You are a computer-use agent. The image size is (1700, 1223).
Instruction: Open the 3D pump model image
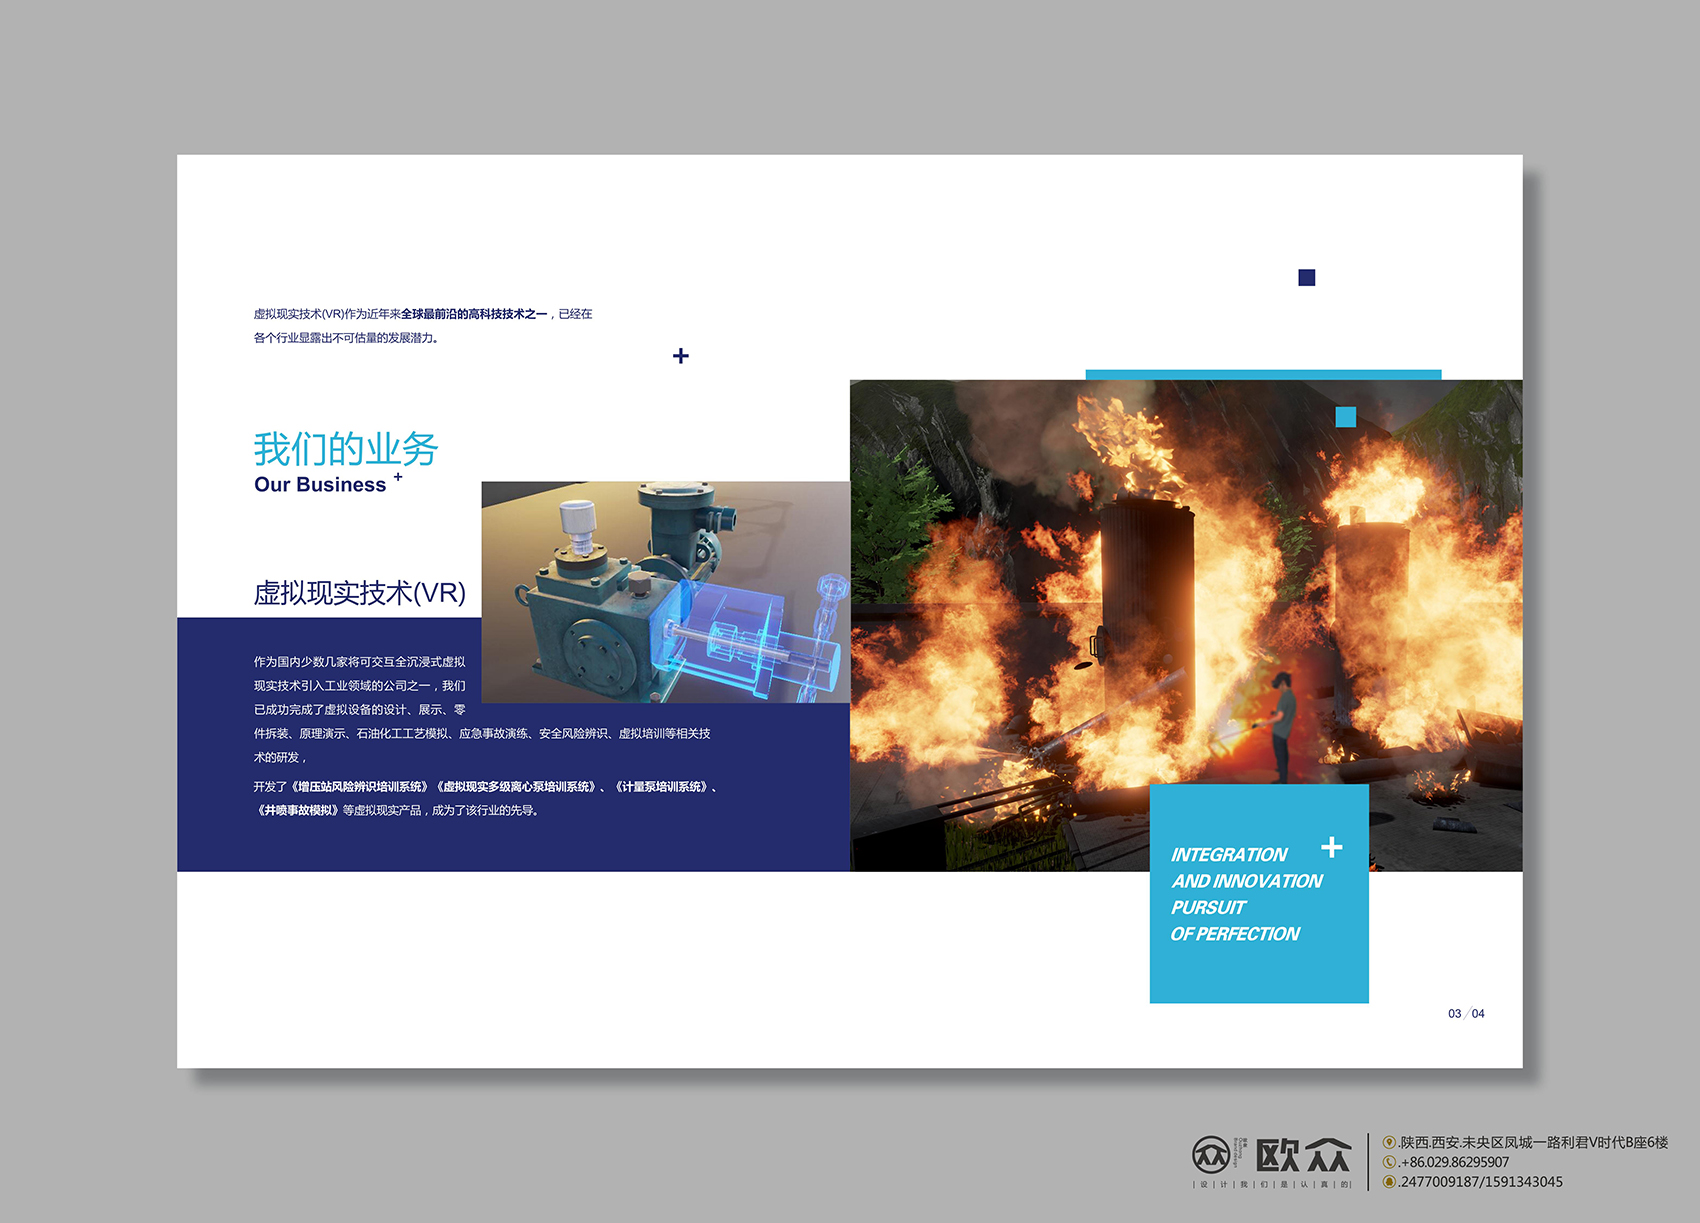(x=666, y=592)
